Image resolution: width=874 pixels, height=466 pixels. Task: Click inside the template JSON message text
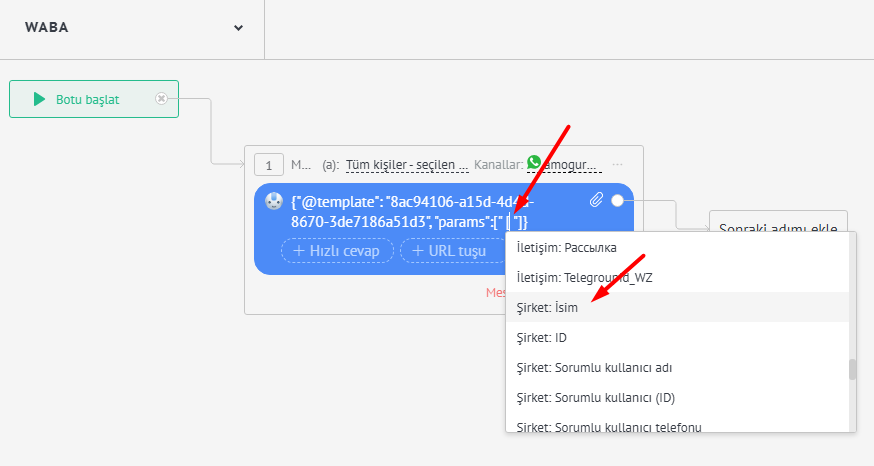point(412,212)
